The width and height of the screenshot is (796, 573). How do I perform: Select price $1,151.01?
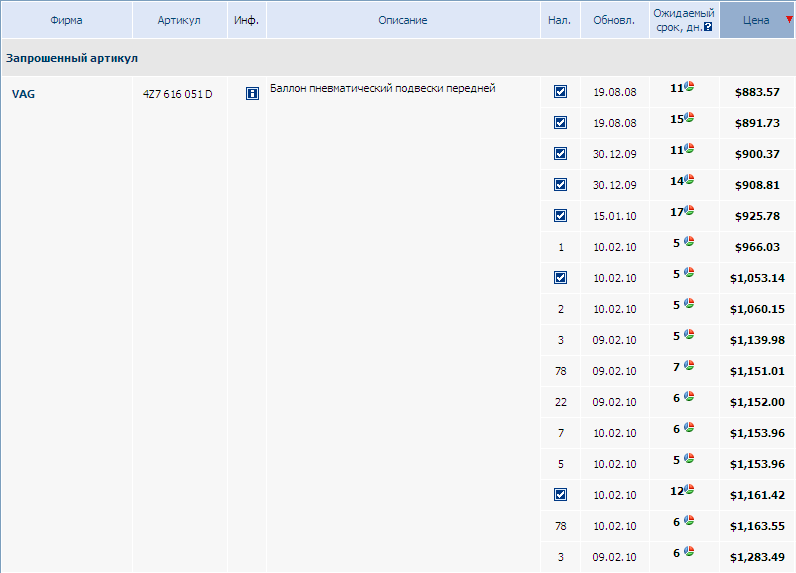click(x=757, y=370)
